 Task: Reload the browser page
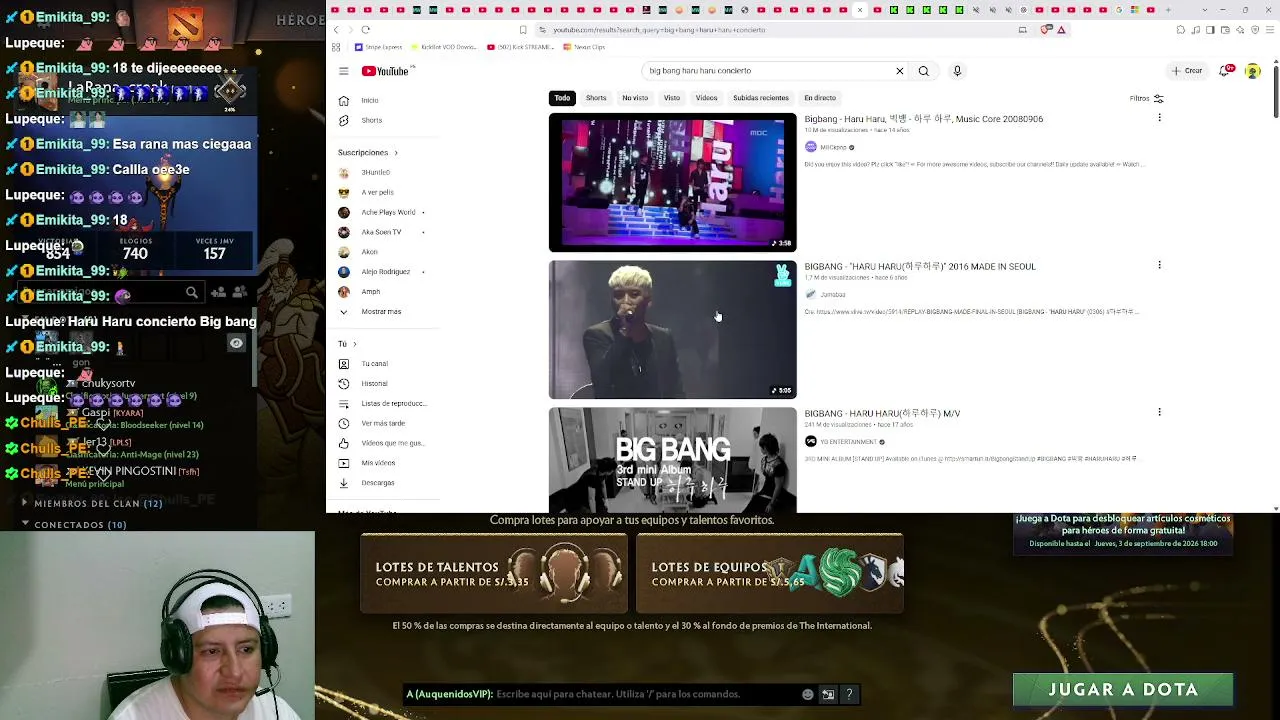(x=366, y=30)
